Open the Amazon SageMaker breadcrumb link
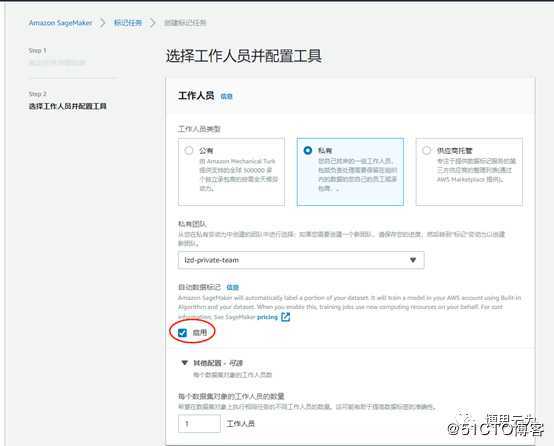 coord(60,23)
